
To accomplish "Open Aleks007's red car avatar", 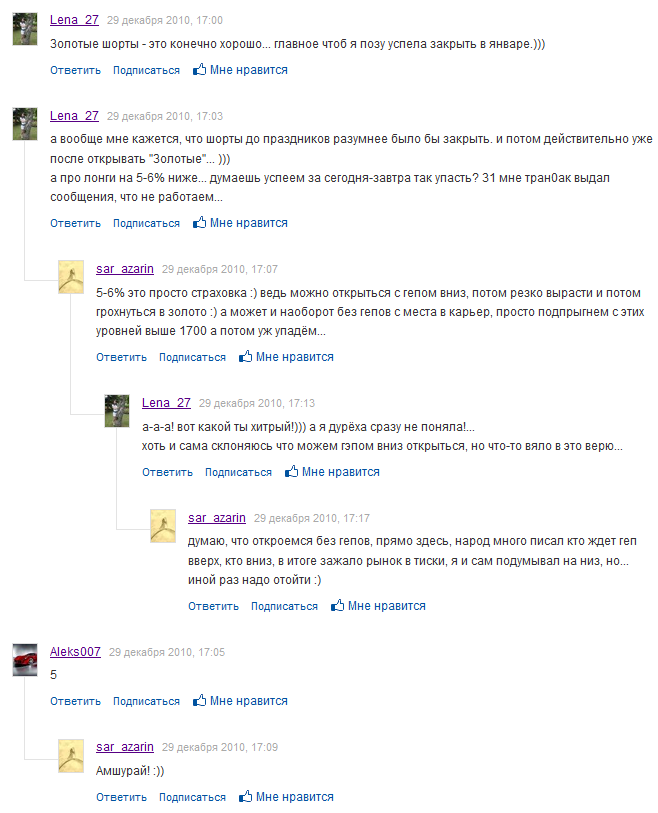I will (x=25, y=660).
